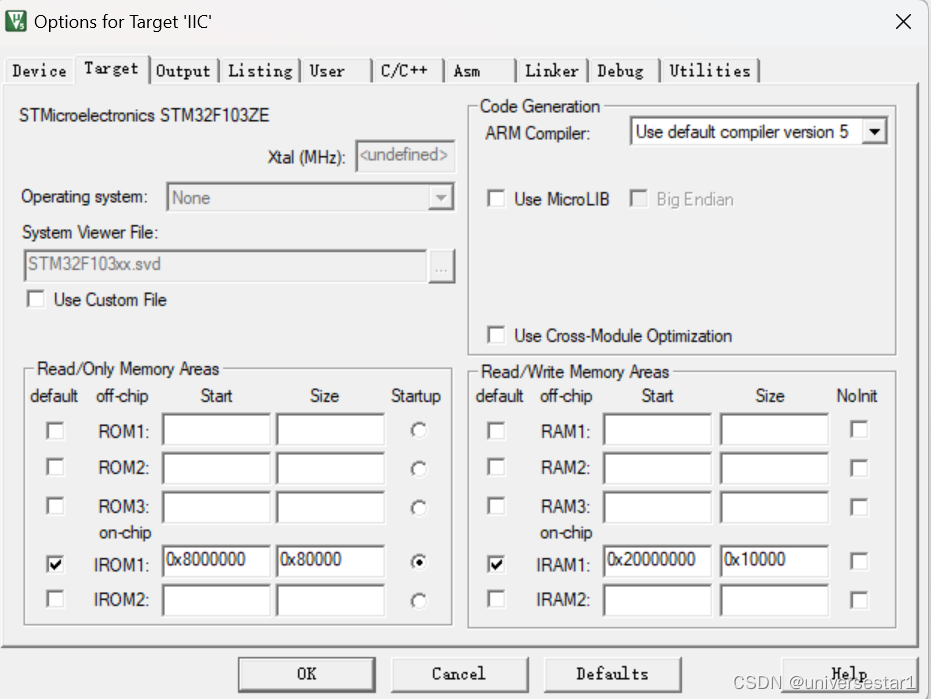
Task: Select IROM2 as Startup
Action: click(x=419, y=601)
